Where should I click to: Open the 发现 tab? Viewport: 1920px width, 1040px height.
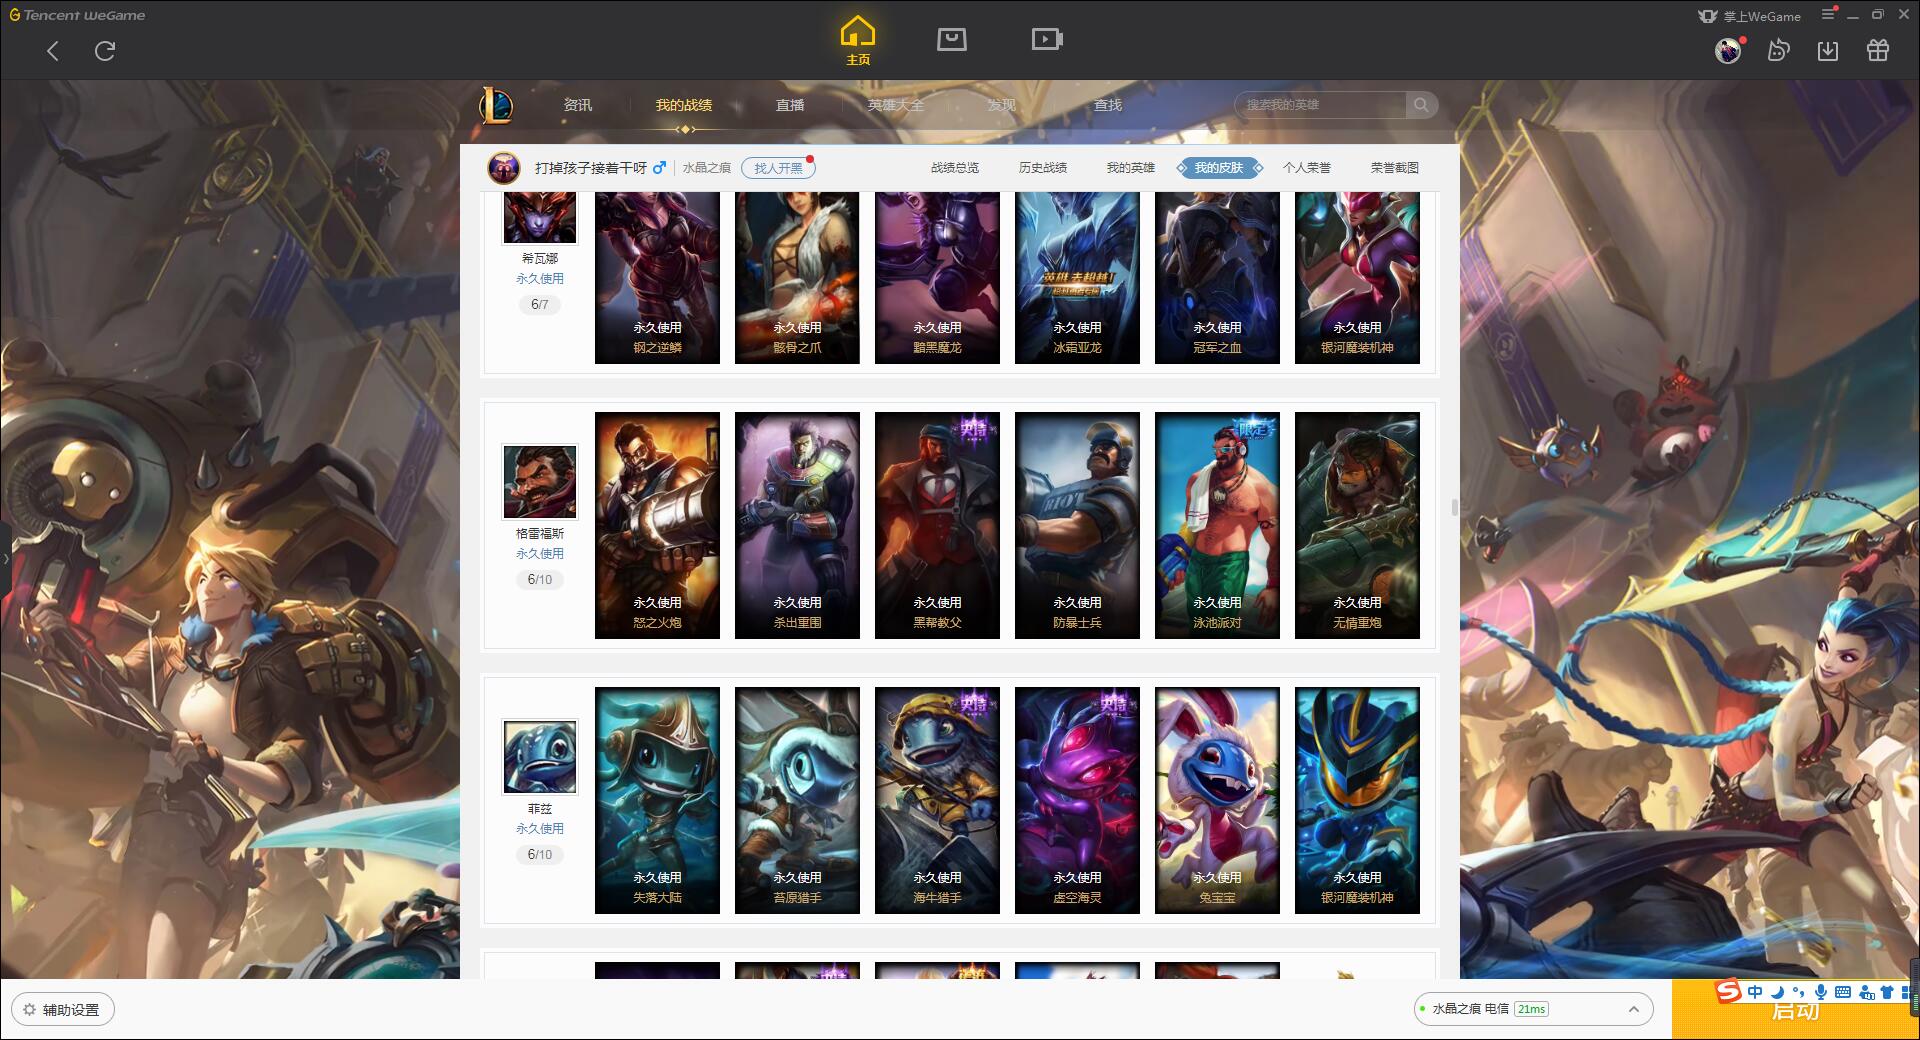1002,105
